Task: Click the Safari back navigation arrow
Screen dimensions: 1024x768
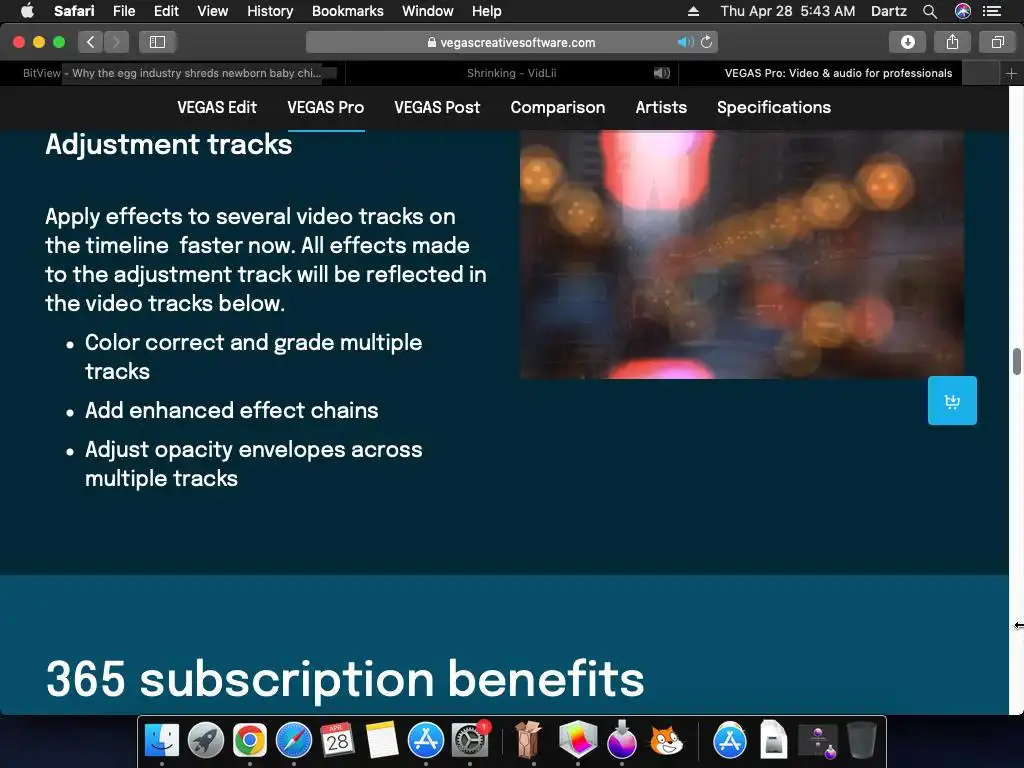Action: click(x=91, y=42)
